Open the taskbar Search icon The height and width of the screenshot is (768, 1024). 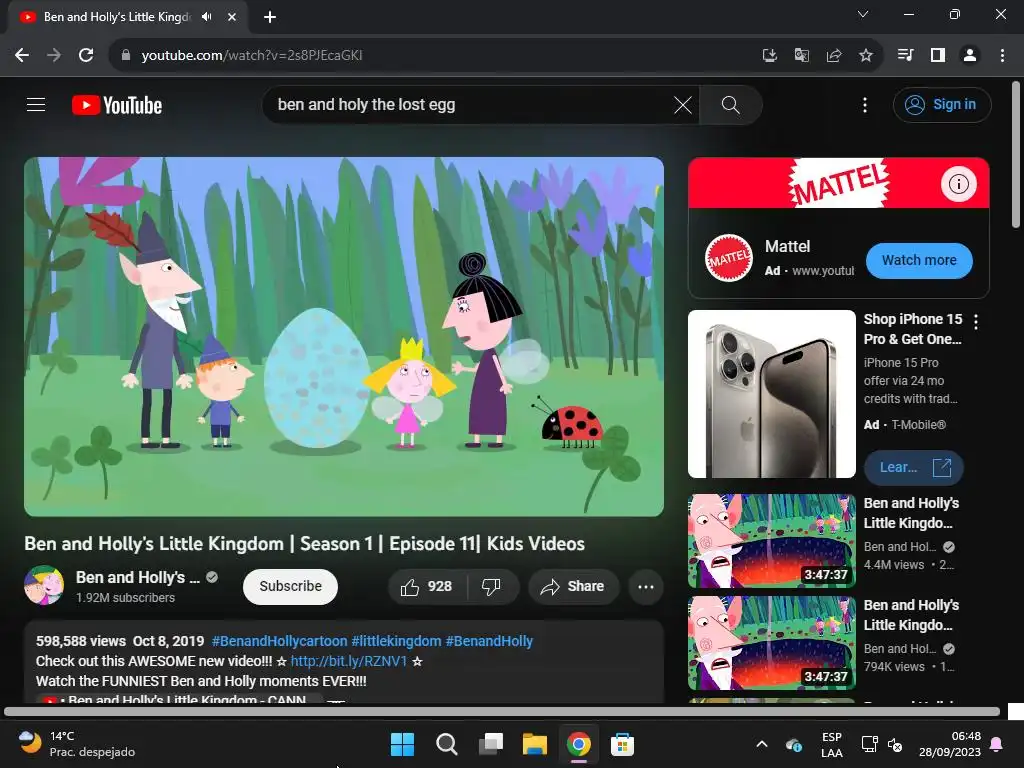tap(447, 744)
